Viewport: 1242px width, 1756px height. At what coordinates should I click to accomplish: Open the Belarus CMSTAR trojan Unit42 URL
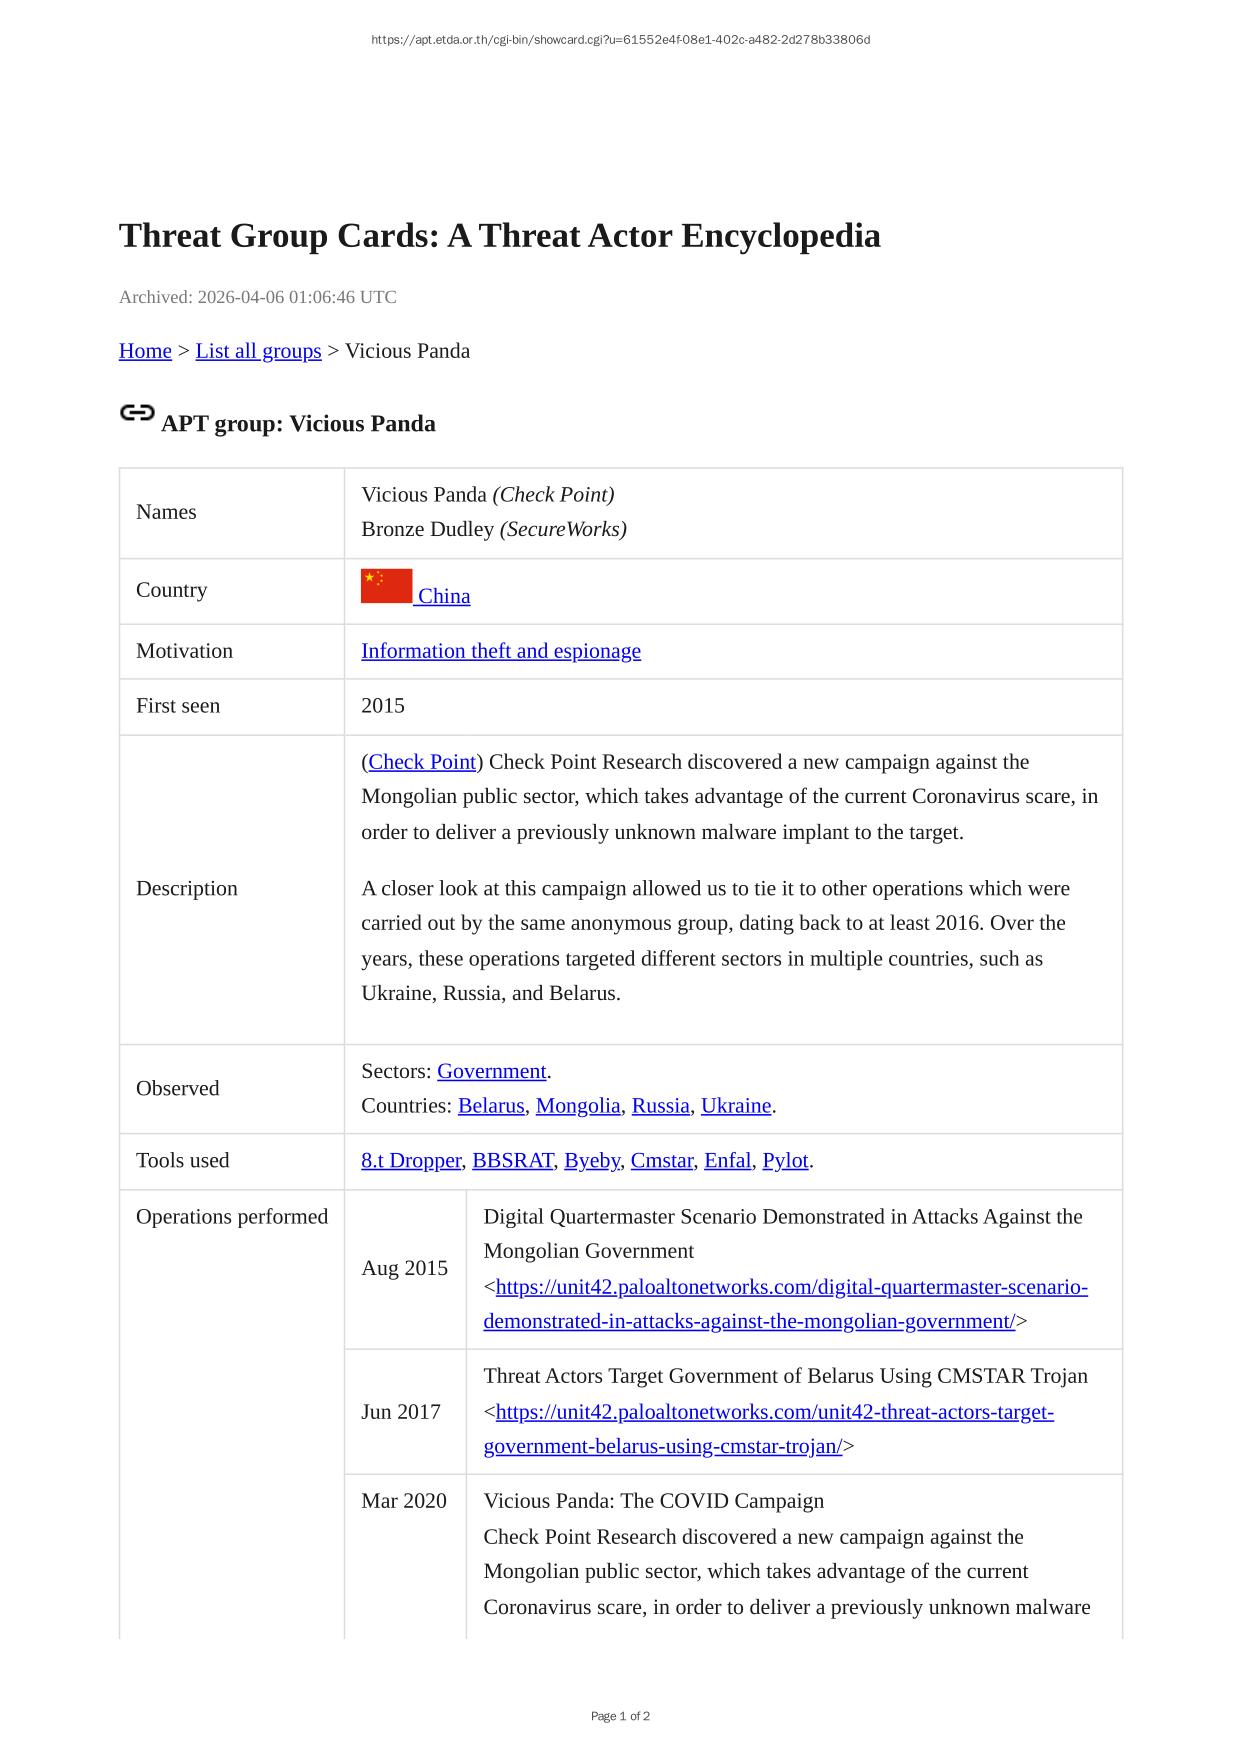pos(774,1412)
